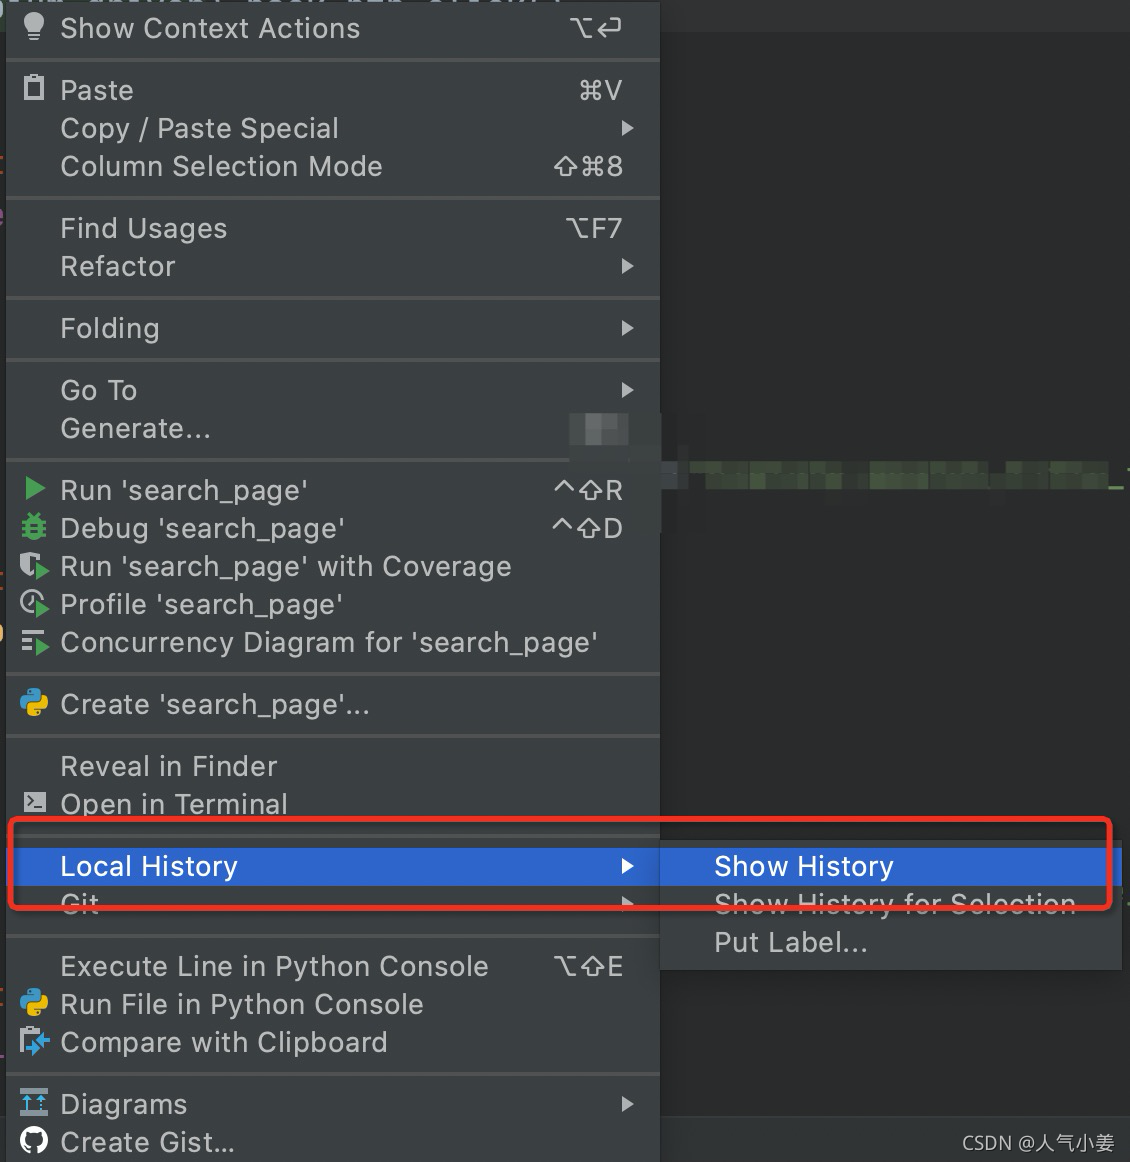Image resolution: width=1130 pixels, height=1162 pixels.
Task: Click the Python icon beside Create 'search_page'
Action: pos(33,704)
